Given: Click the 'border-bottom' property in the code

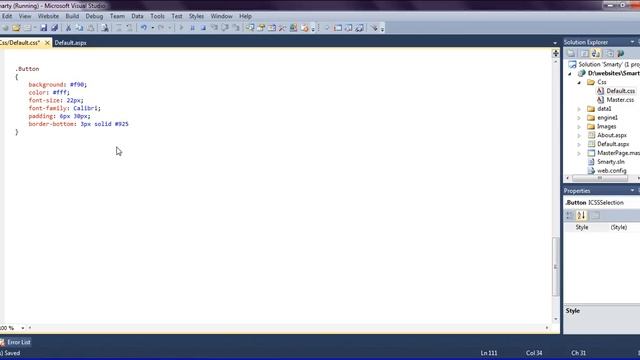Looking at the screenshot, I should [x=52, y=124].
